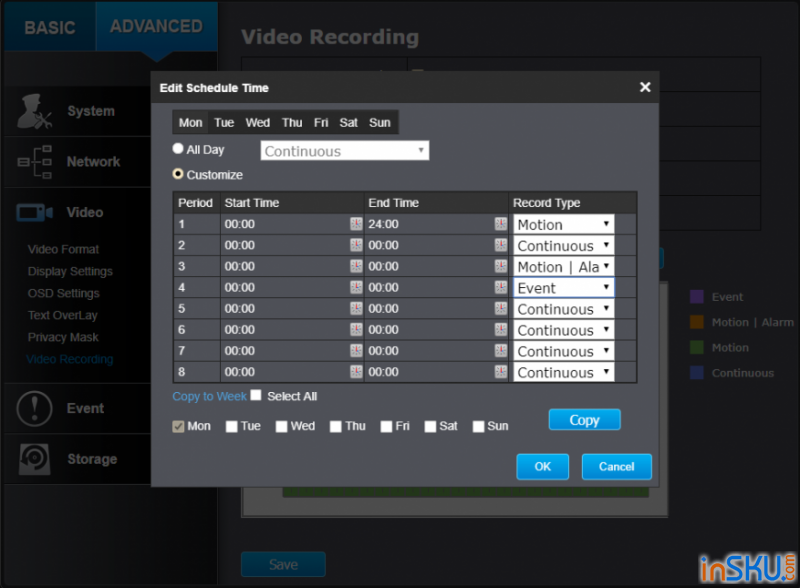Open time picker for period 4 end time
Viewport: 800px width, 588px height.
coord(501,287)
